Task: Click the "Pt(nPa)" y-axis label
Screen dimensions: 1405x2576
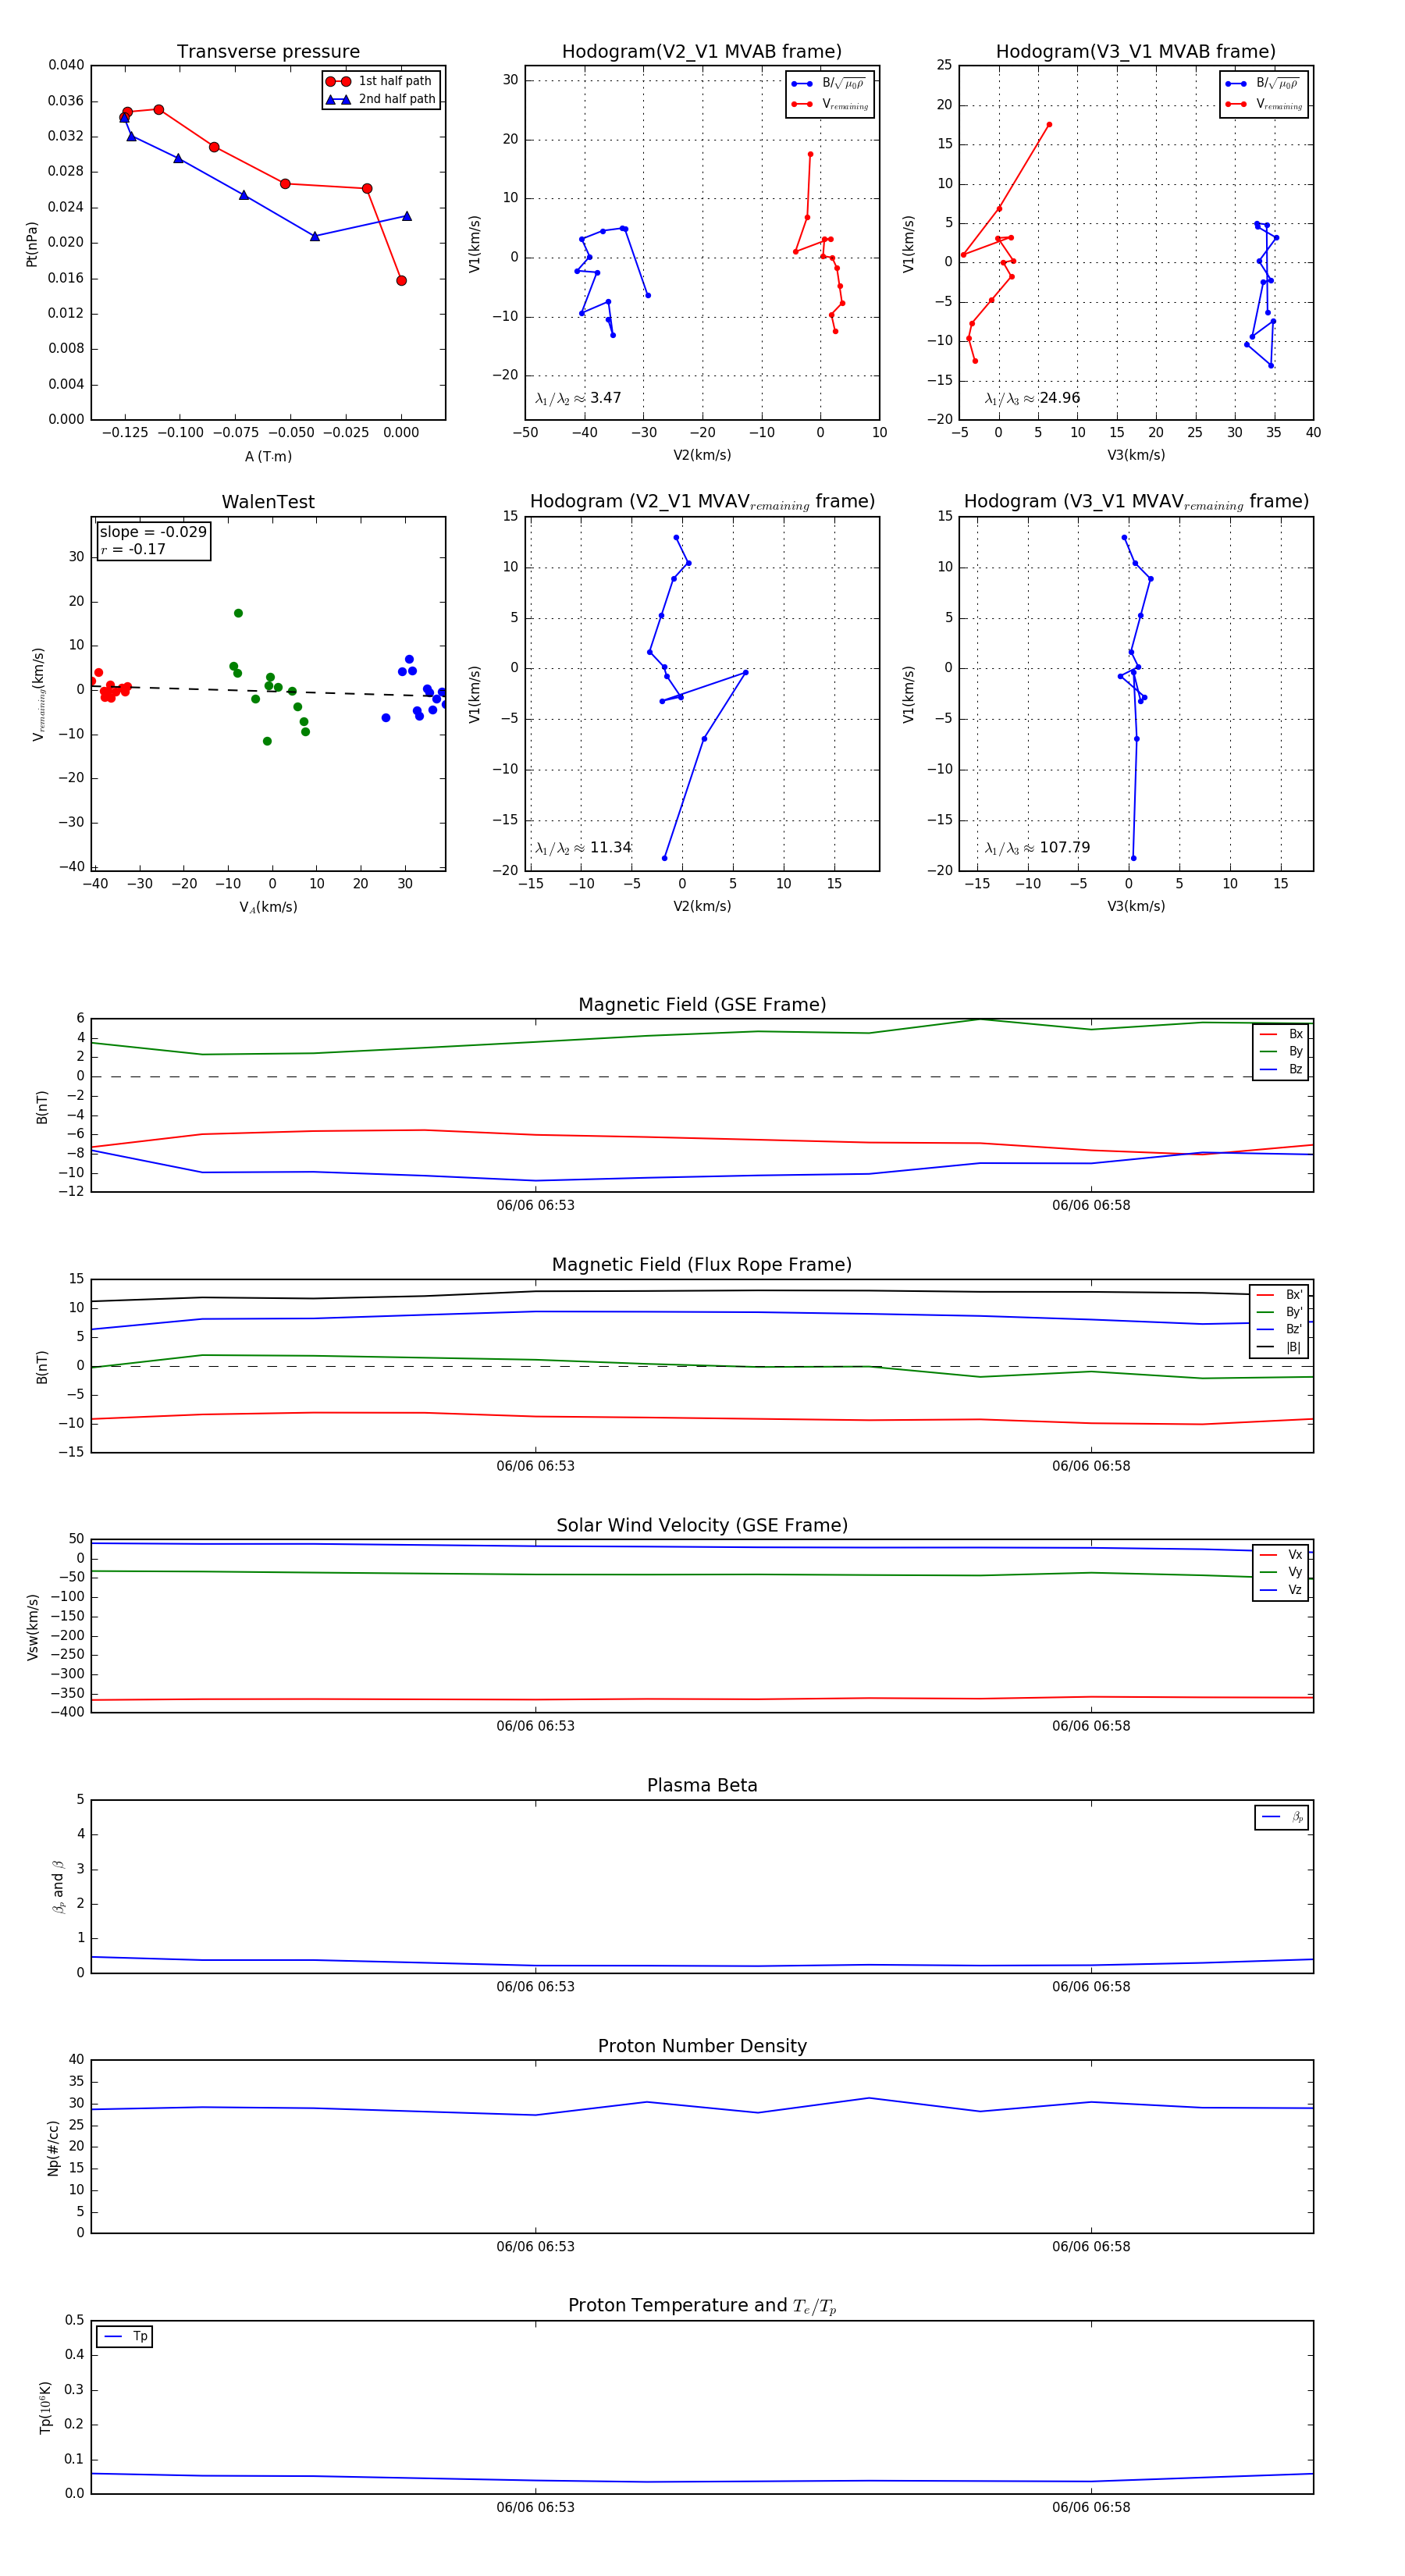Action: click(32, 244)
